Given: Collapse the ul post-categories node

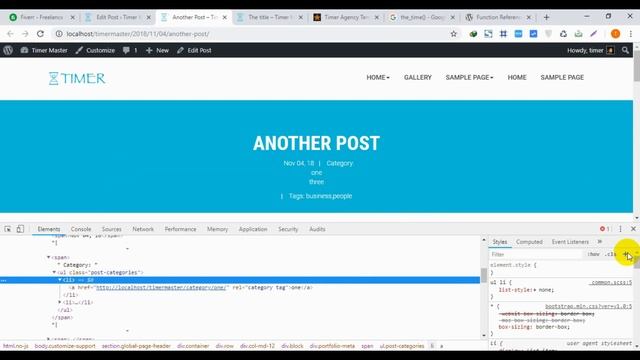Looking at the screenshot, I should coord(54,272).
